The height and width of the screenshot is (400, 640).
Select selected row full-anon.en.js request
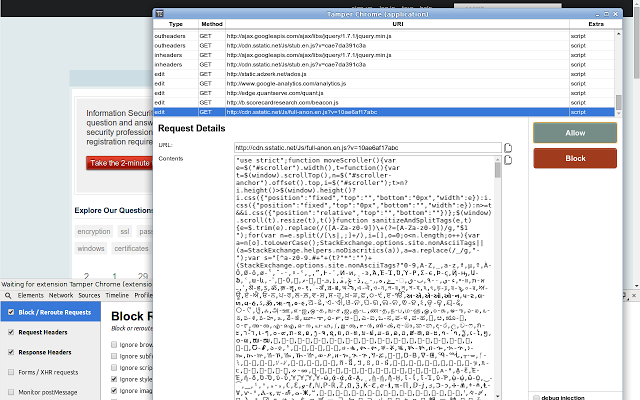coord(384,112)
